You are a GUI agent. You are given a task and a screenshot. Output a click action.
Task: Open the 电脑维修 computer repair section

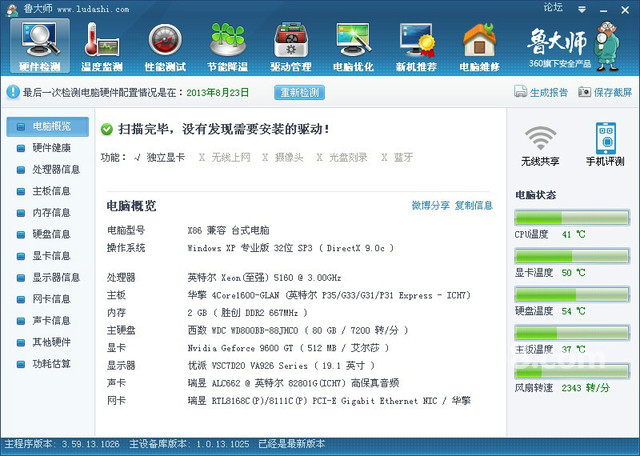pyautogui.click(x=479, y=46)
